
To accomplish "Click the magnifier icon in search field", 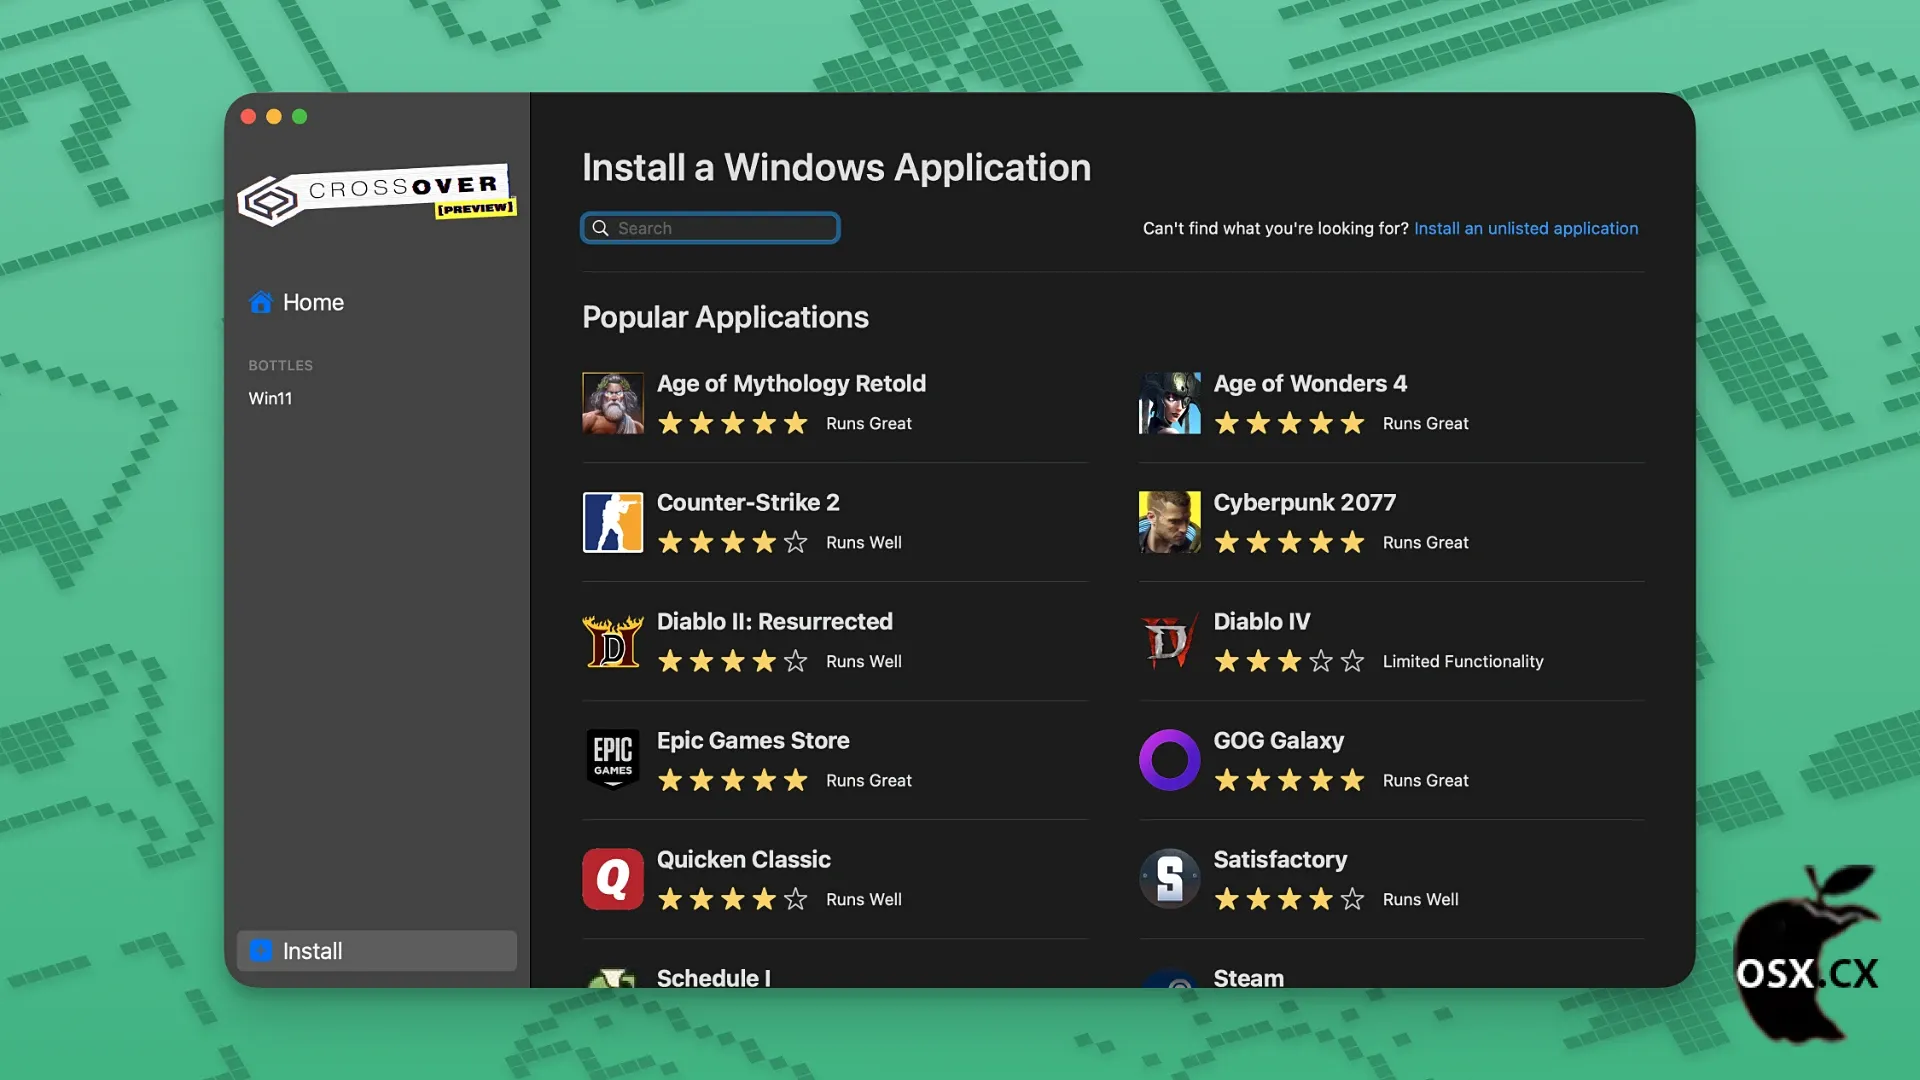I will [x=600, y=228].
